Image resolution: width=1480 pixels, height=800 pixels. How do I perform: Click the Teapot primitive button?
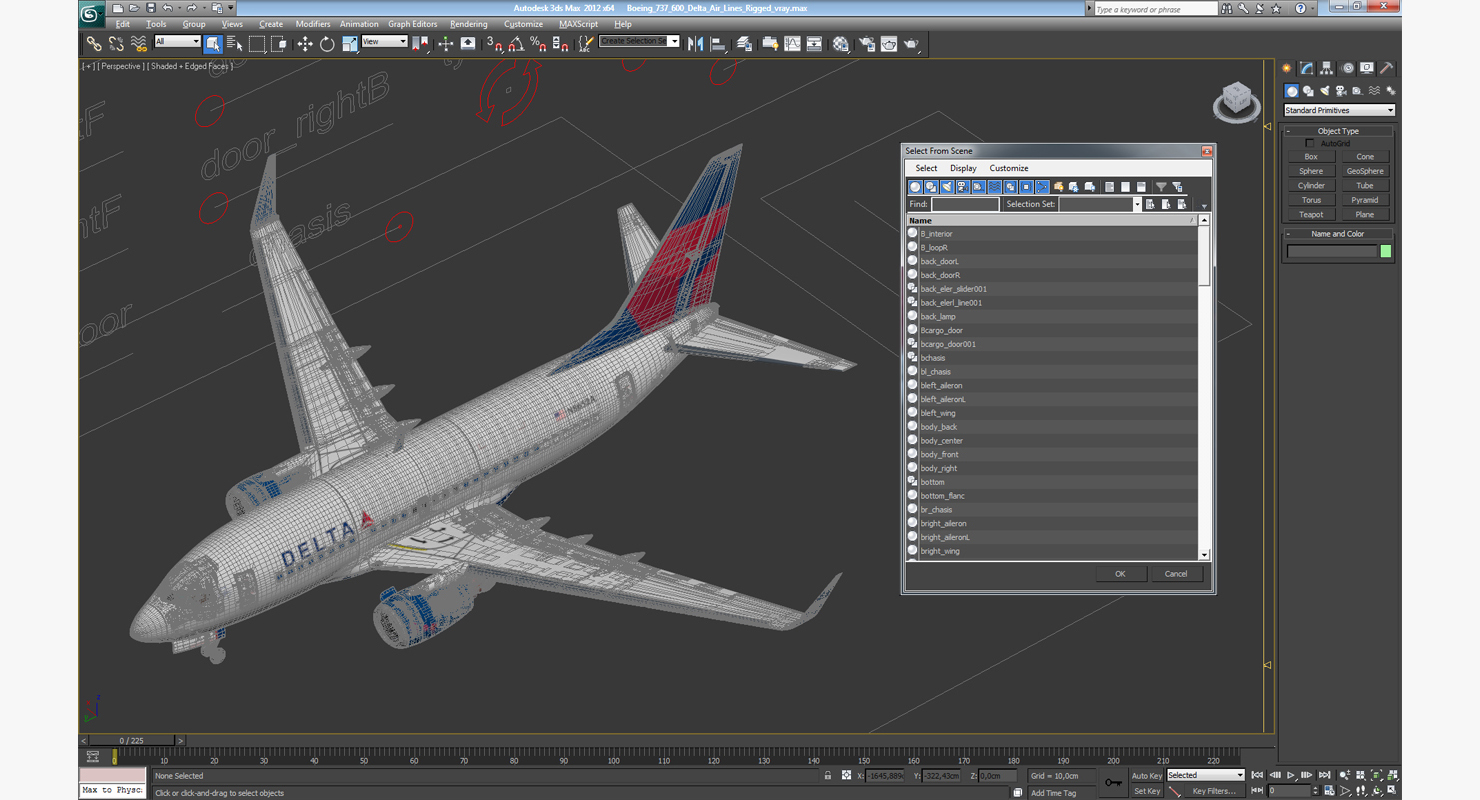[1311, 214]
